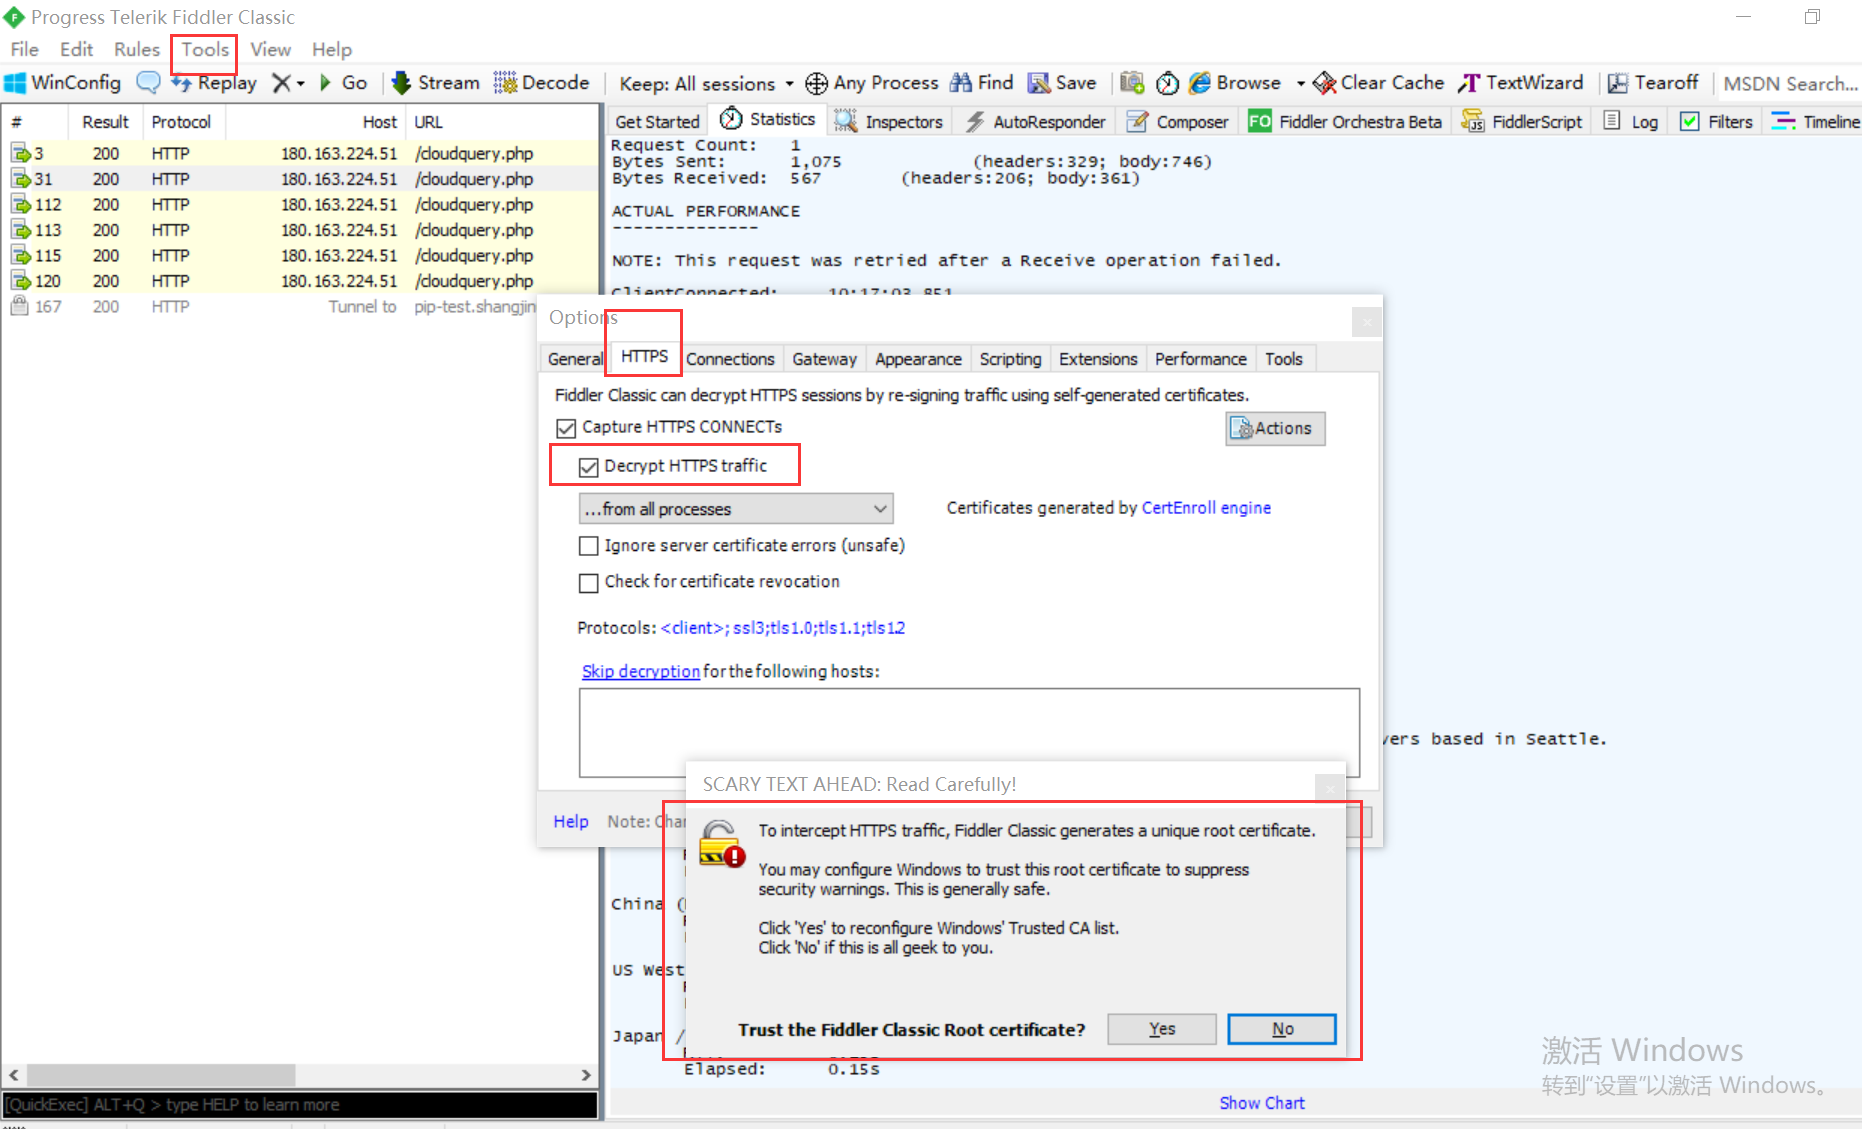
Task: Click the MSDN Search field
Action: tap(1789, 84)
